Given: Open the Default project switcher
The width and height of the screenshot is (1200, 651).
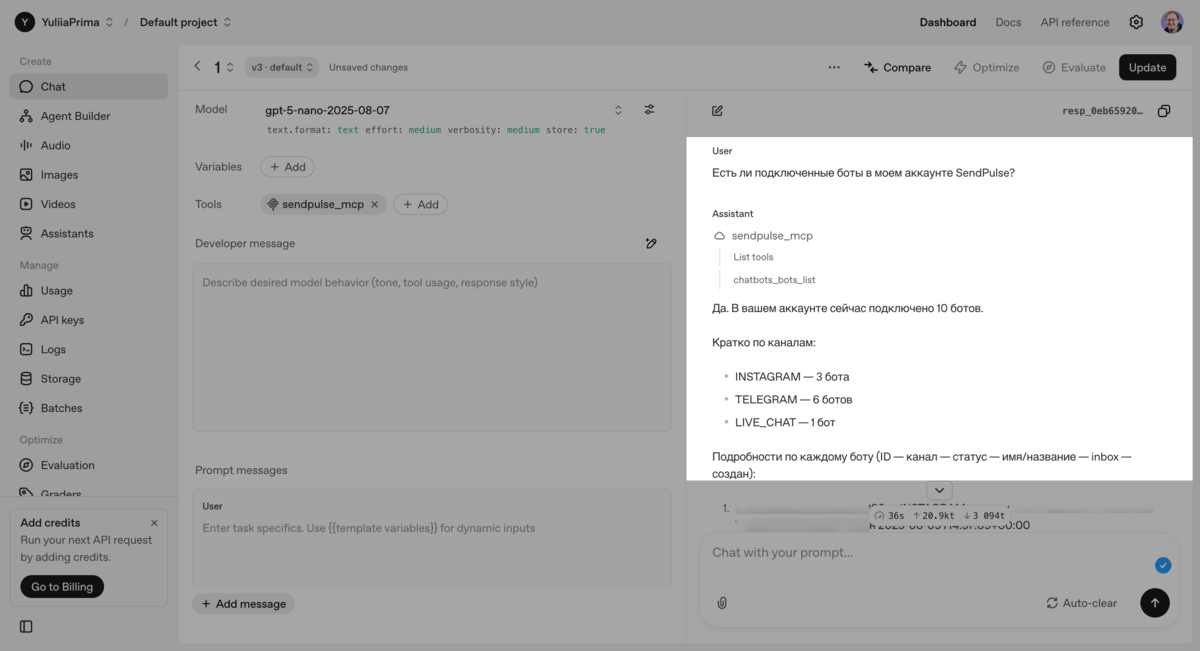Looking at the screenshot, I should [x=185, y=22].
